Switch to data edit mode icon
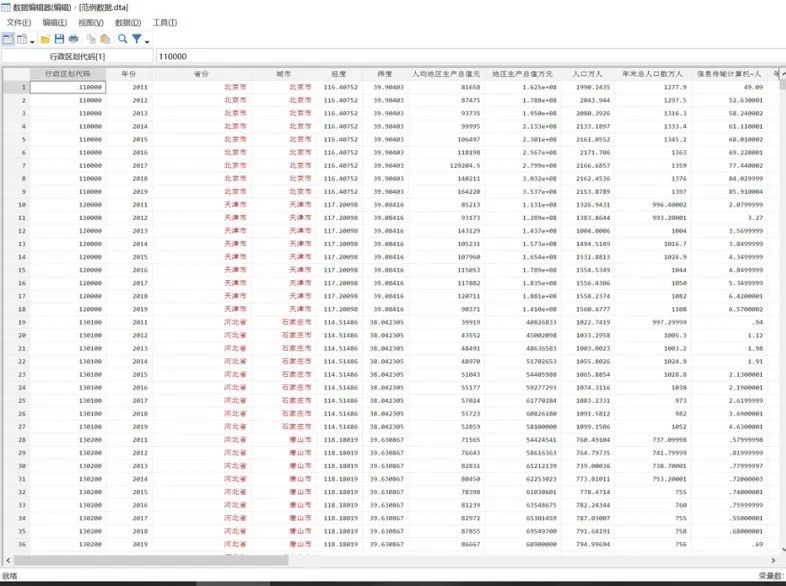 pyautogui.click(x=8, y=39)
